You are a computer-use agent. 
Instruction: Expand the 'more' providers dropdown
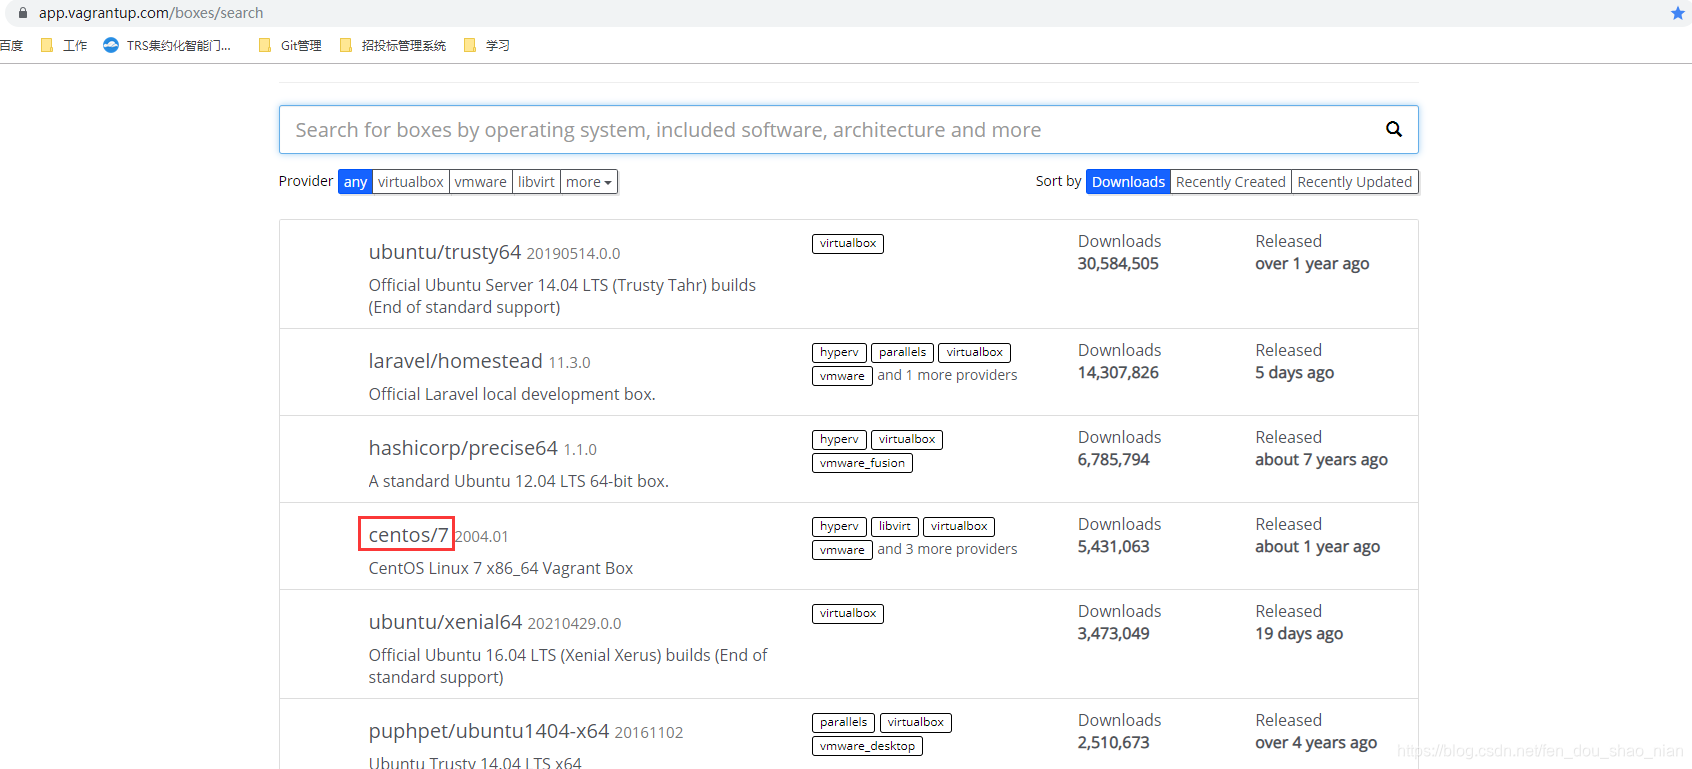[589, 182]
